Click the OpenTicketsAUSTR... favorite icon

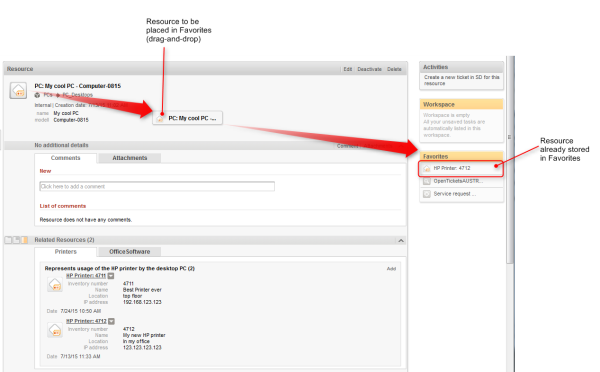427,181
